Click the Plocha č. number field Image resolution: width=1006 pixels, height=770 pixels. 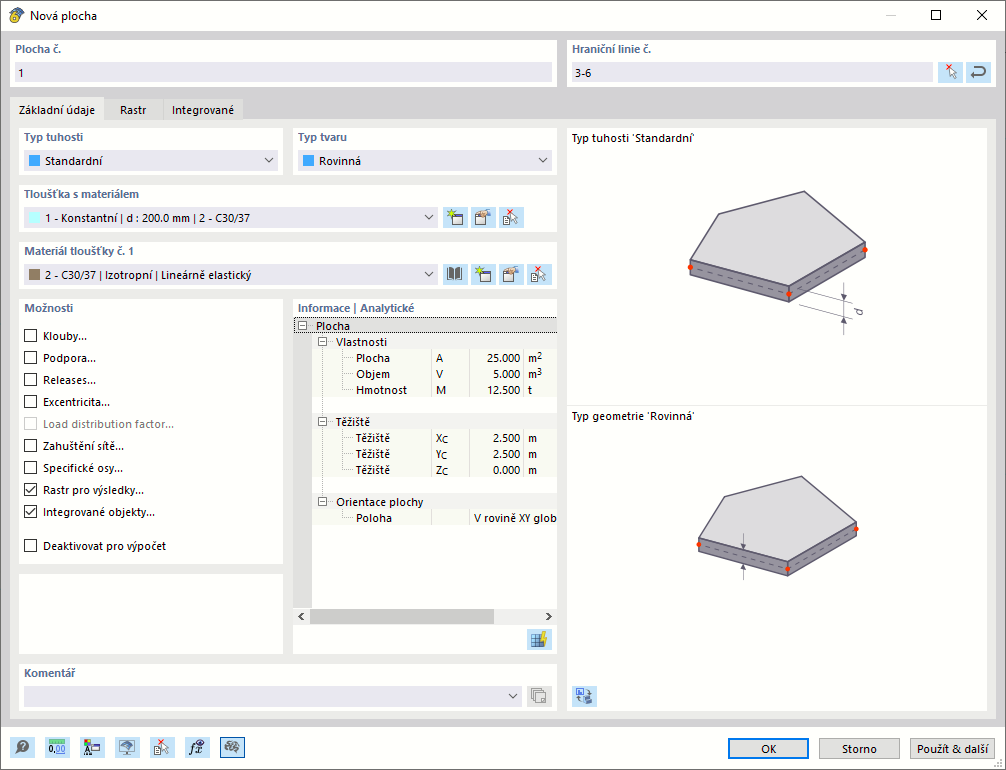click(283, 73)
